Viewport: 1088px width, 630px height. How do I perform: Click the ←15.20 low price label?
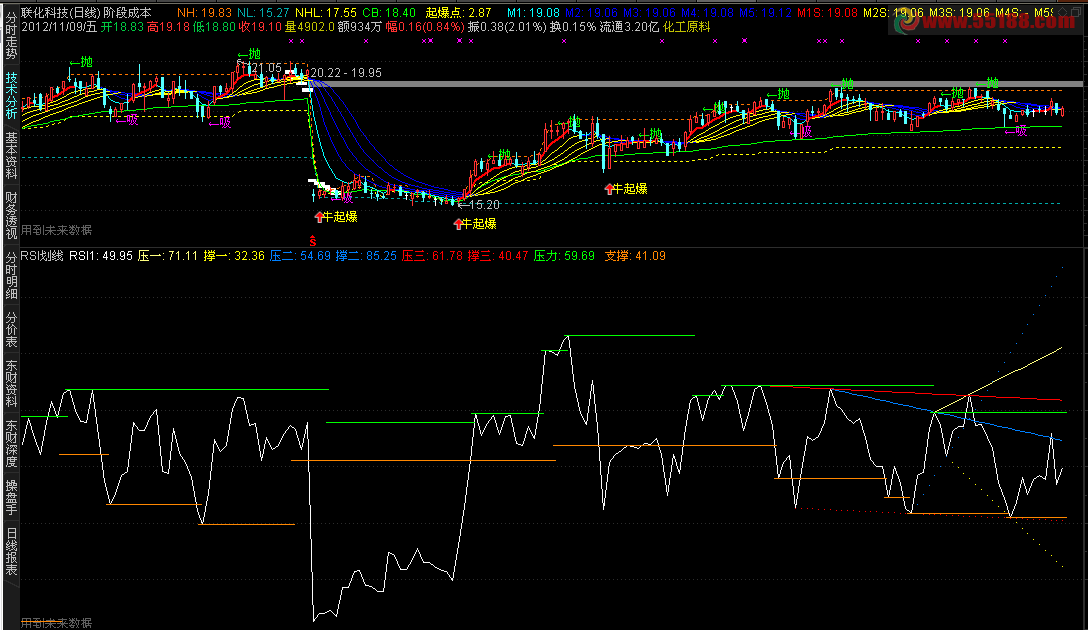tap(479, 205)
